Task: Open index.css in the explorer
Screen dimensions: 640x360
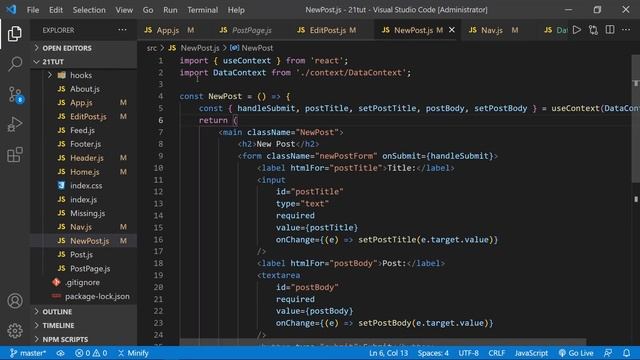Action: tap(84, 185)
